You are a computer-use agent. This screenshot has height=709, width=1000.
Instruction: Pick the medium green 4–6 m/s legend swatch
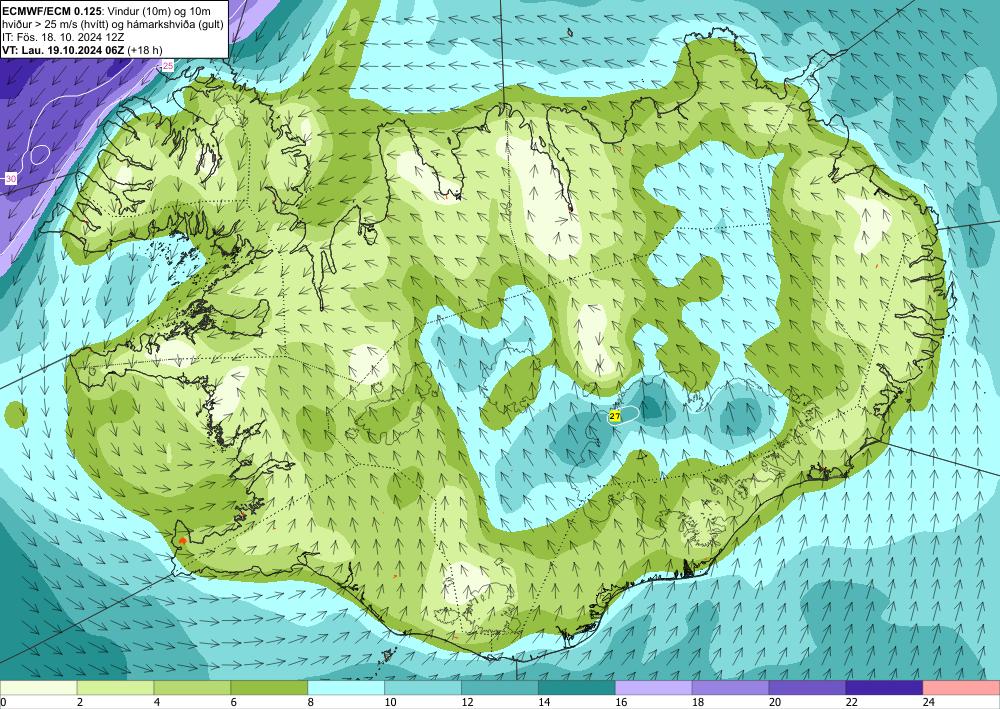[x=192, y=688]
